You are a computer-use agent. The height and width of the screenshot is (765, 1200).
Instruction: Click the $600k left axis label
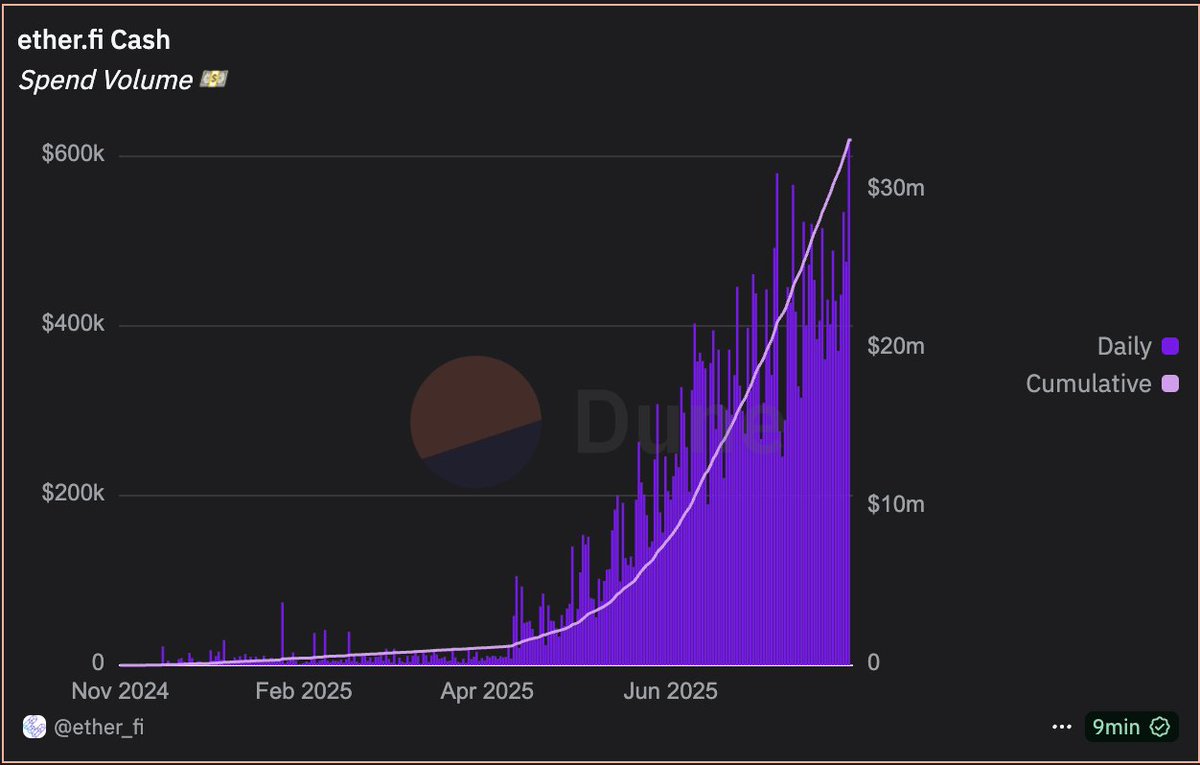[x=71, y=155]
